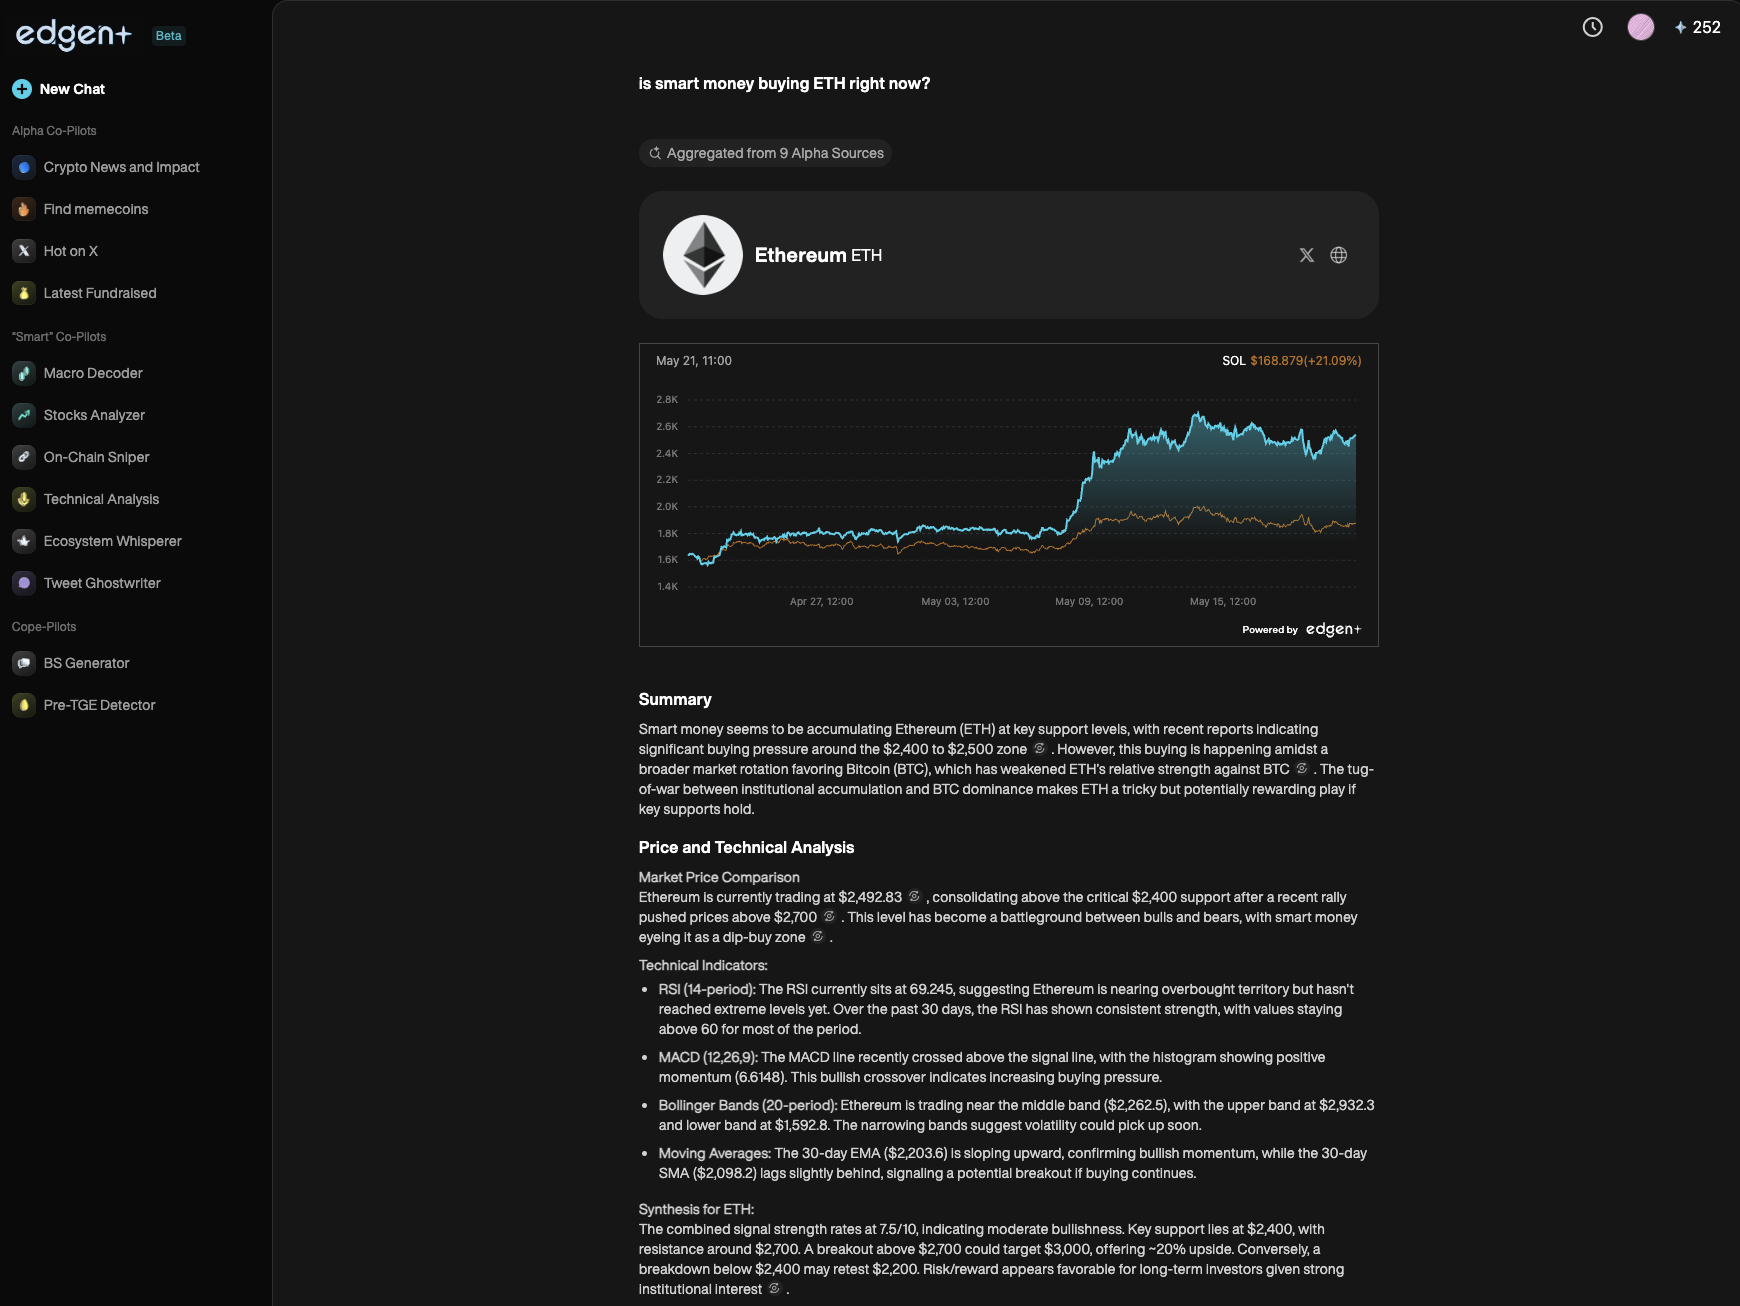Open the Find memecoins co-pilot

coord(96,209)
